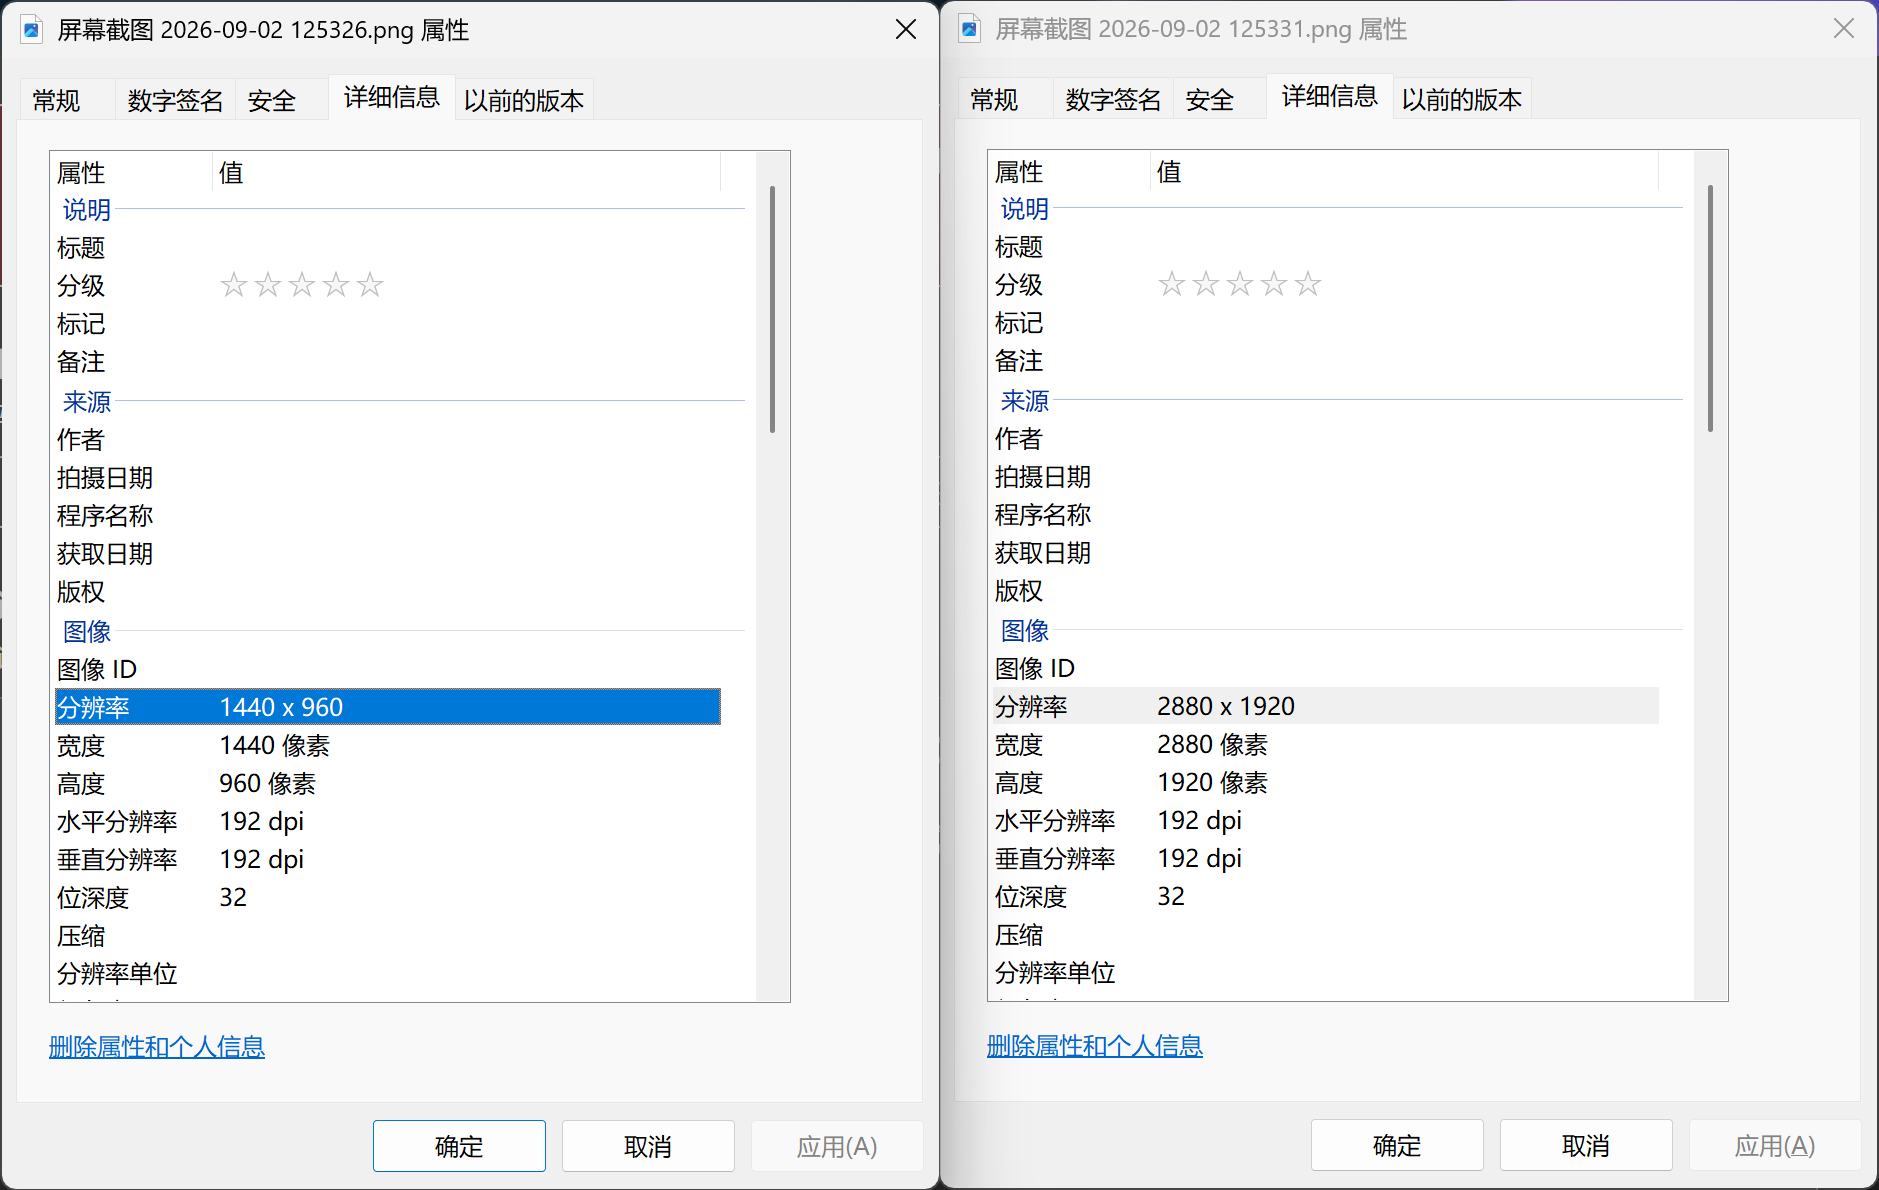1879x1190 pixels.
Task: Set rating to fourth star in right window
Action: pyautogui.click(x=1274, y=284)
